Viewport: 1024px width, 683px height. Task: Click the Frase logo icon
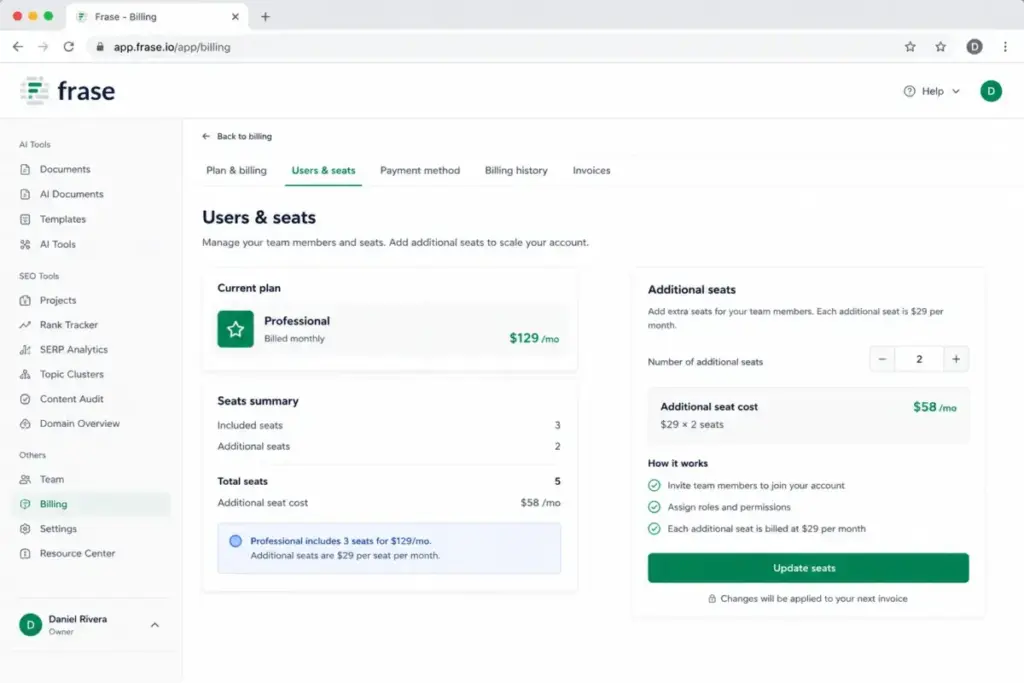(x=34, y=90)
